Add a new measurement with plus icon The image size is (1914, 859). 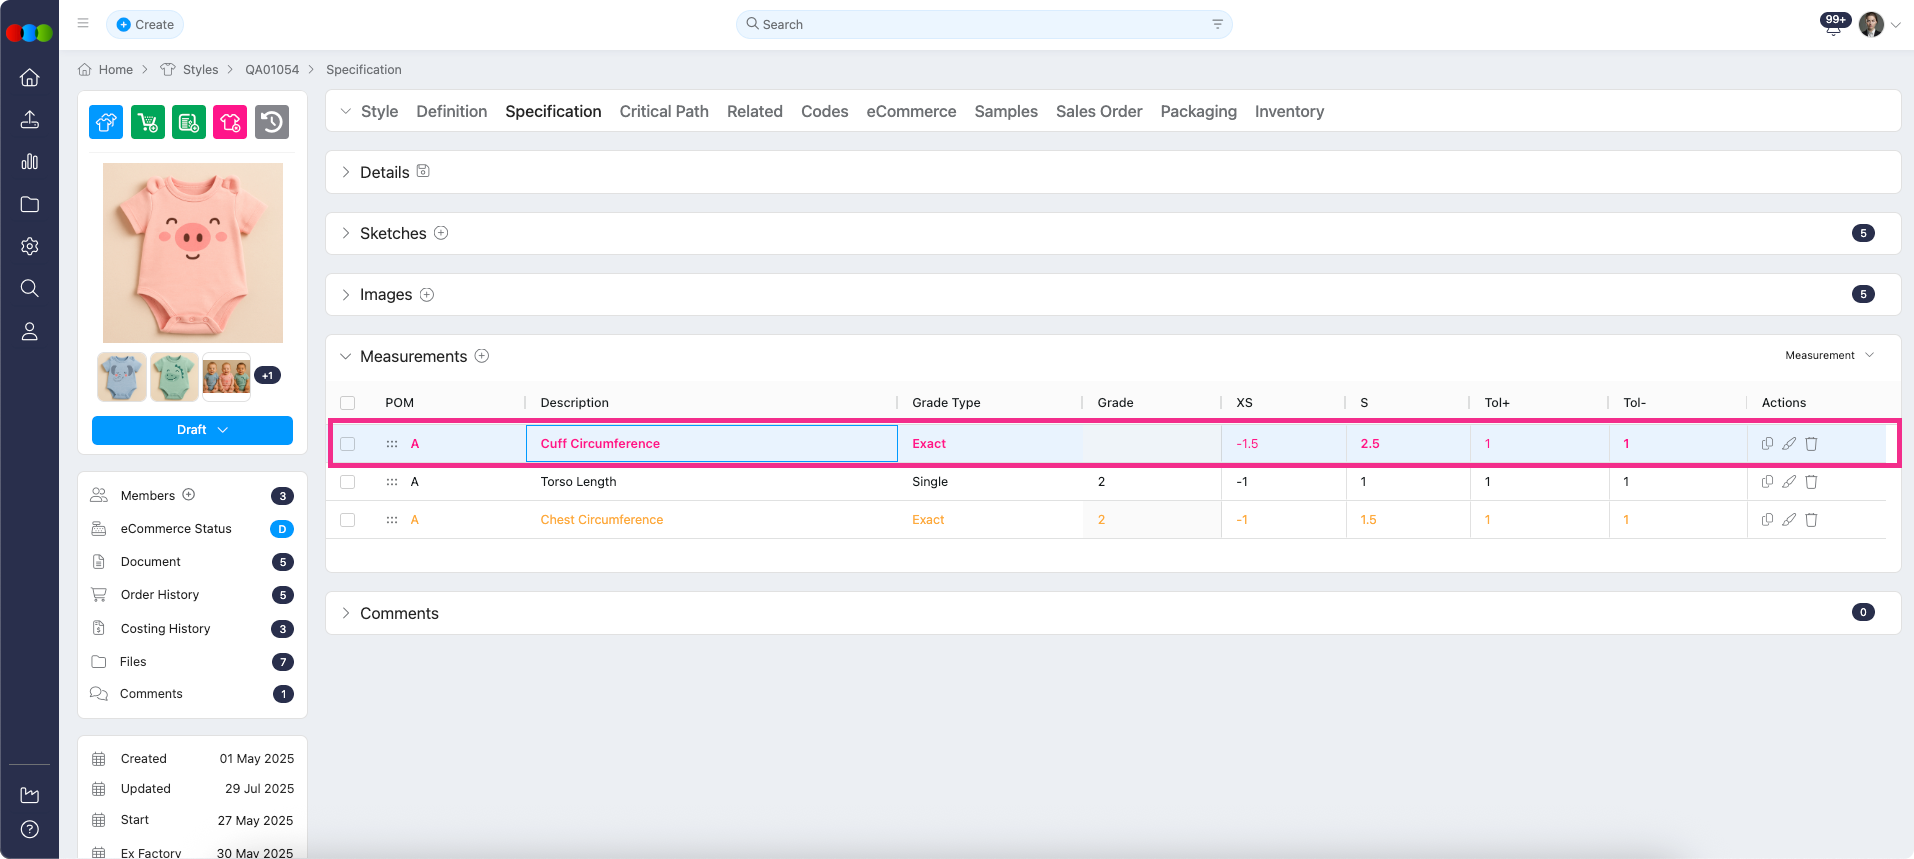482,356
